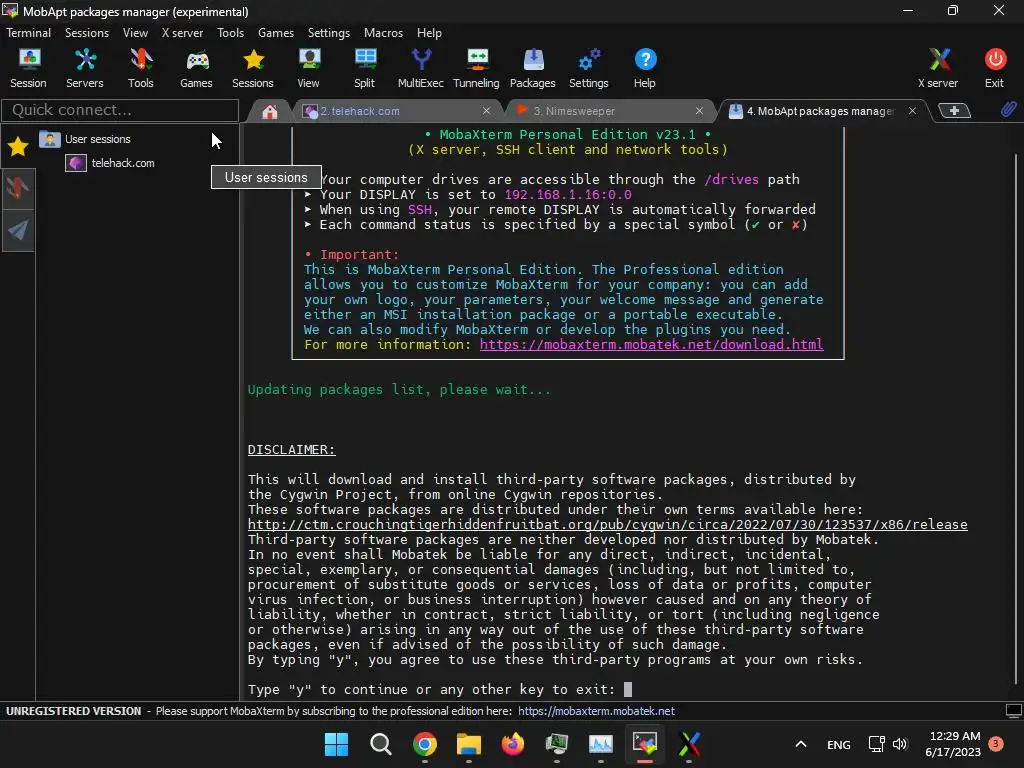Screen dimensions: 1024x768
Task: Close the MobApt packages manager tab
Action: tap(912, 111)
